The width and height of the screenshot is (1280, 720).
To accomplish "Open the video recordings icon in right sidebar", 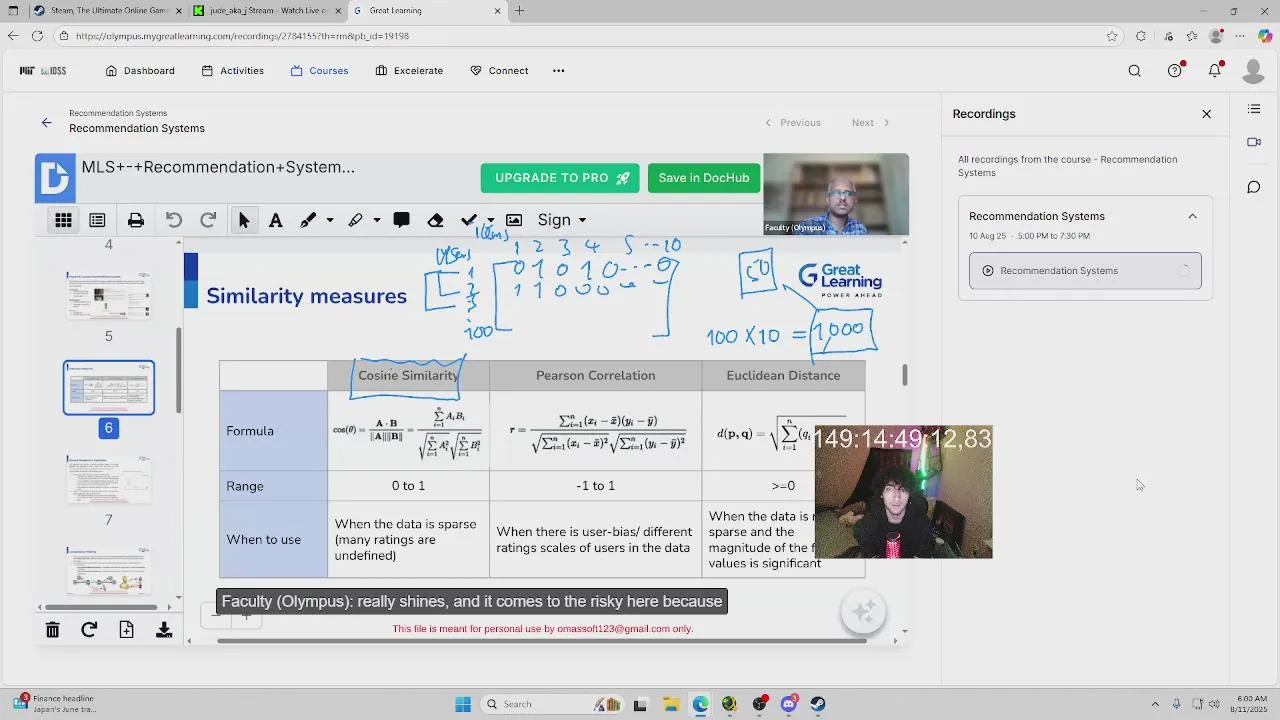I will (1254, 142).
